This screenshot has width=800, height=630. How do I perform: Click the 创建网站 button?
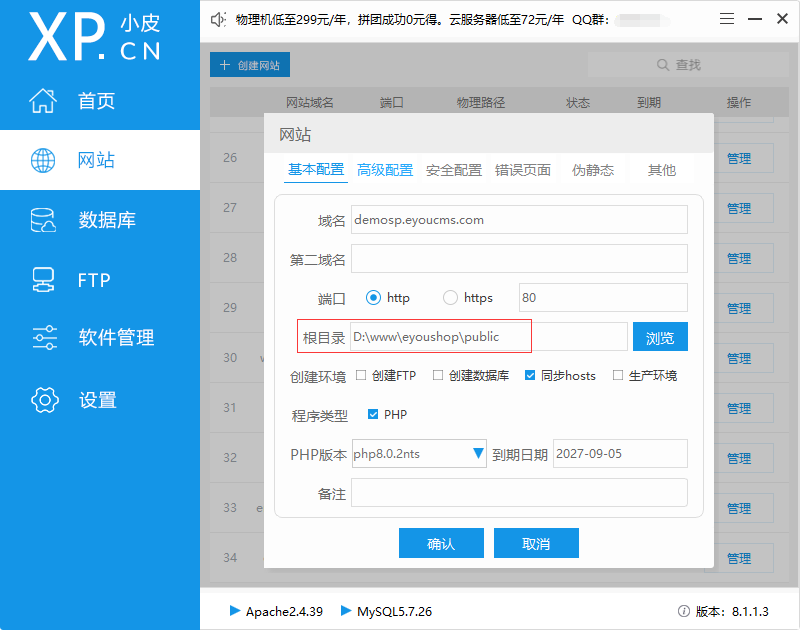pyautogui.click(x=250, y=65)
